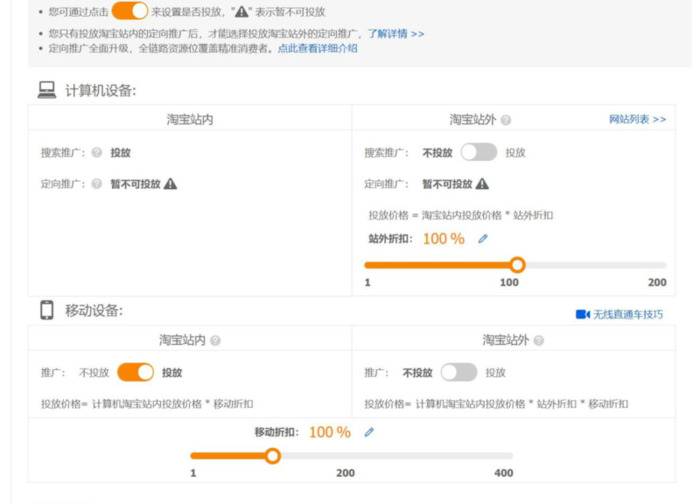This screenshot has width=700, height=504.
Task: Click computer 淘宝站外 column header
Action: coord(472,119)
